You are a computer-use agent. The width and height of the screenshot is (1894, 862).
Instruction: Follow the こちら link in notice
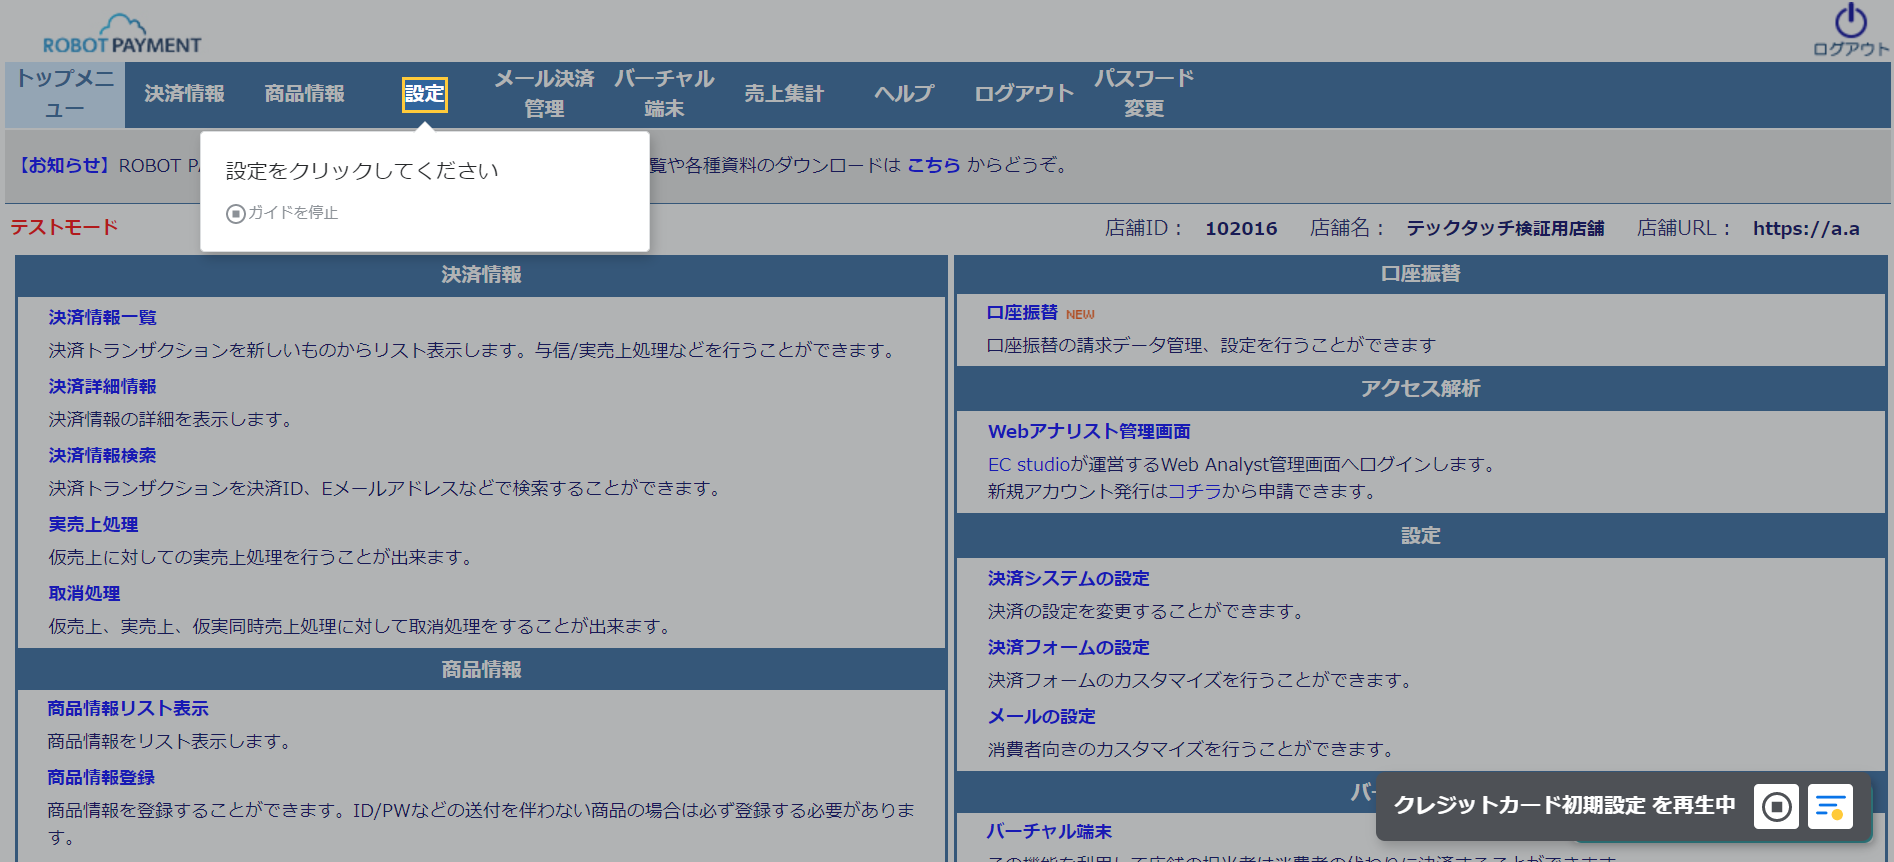tap(933, 165)
